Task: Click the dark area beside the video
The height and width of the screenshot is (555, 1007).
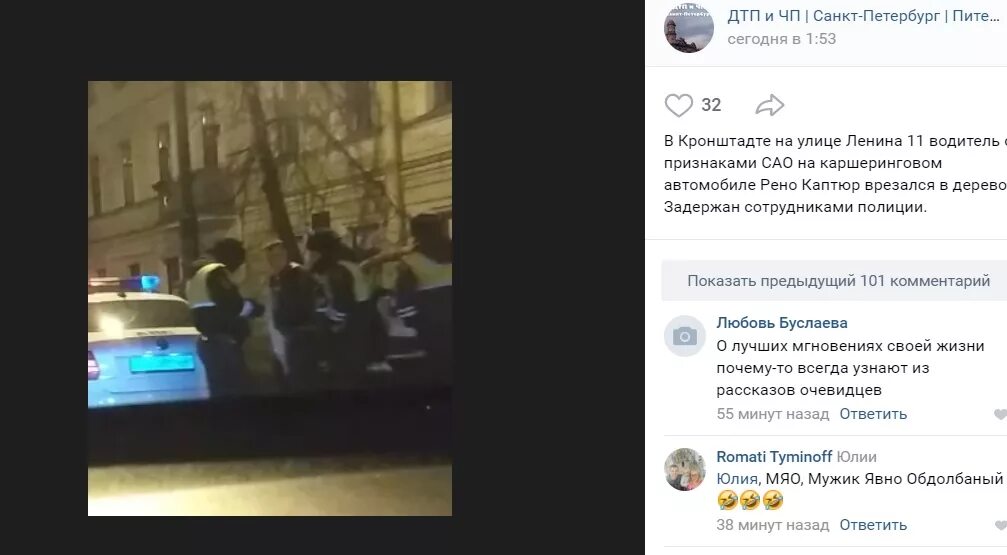Action: click(546, 276)
